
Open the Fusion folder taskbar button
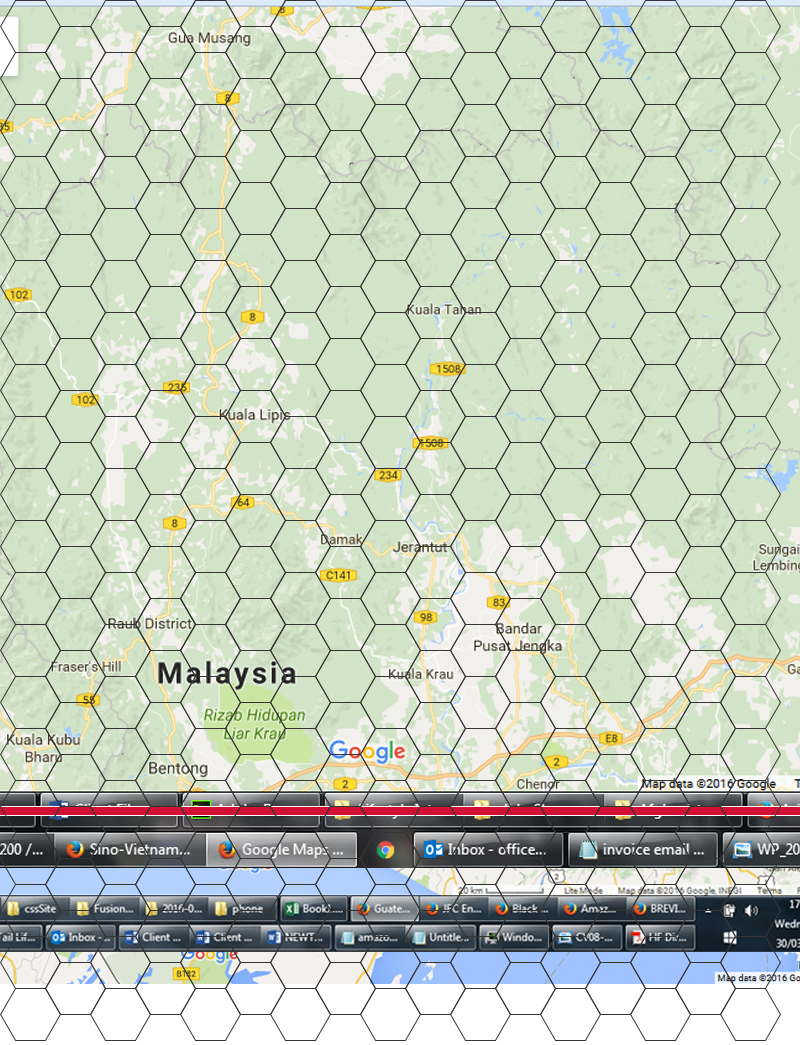pyautogui.click(x=105, y=908)
